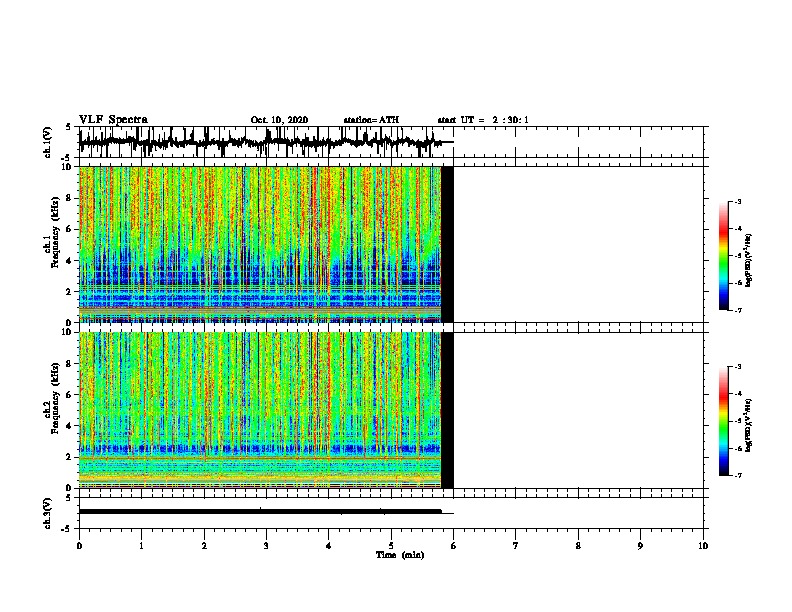Screen dimensions: 792x612
Task: Click the ch.1 spectrogram color bar
Action: (724, 256)
